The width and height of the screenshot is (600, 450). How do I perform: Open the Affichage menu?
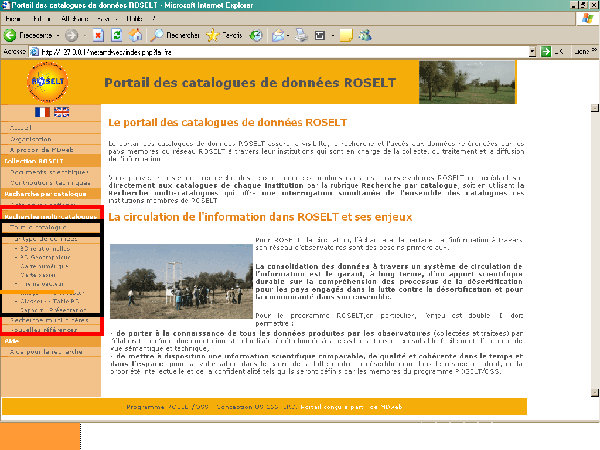(x=75, y=19)
